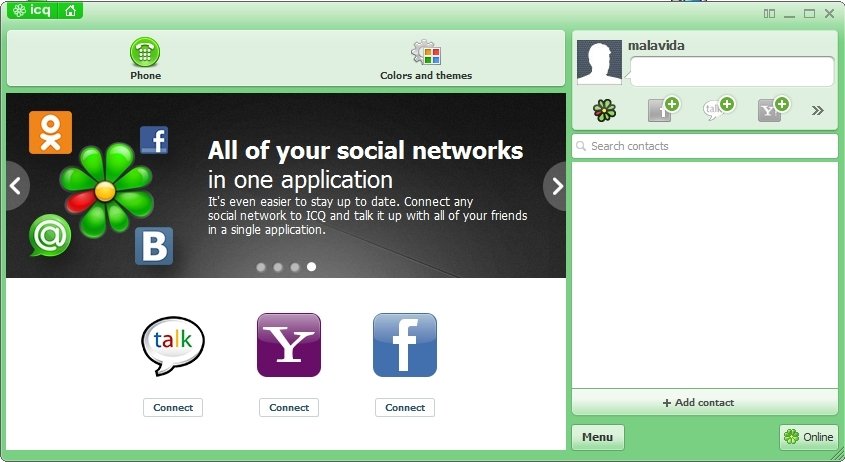
Task: Click the home icon in title bar
Action: coord(70,10)
